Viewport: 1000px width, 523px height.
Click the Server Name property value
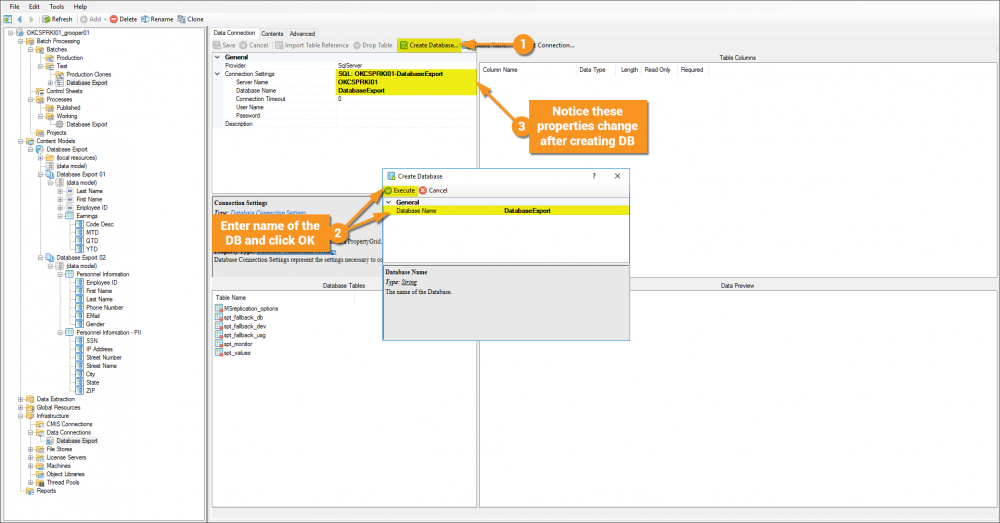tap(406, 82)
